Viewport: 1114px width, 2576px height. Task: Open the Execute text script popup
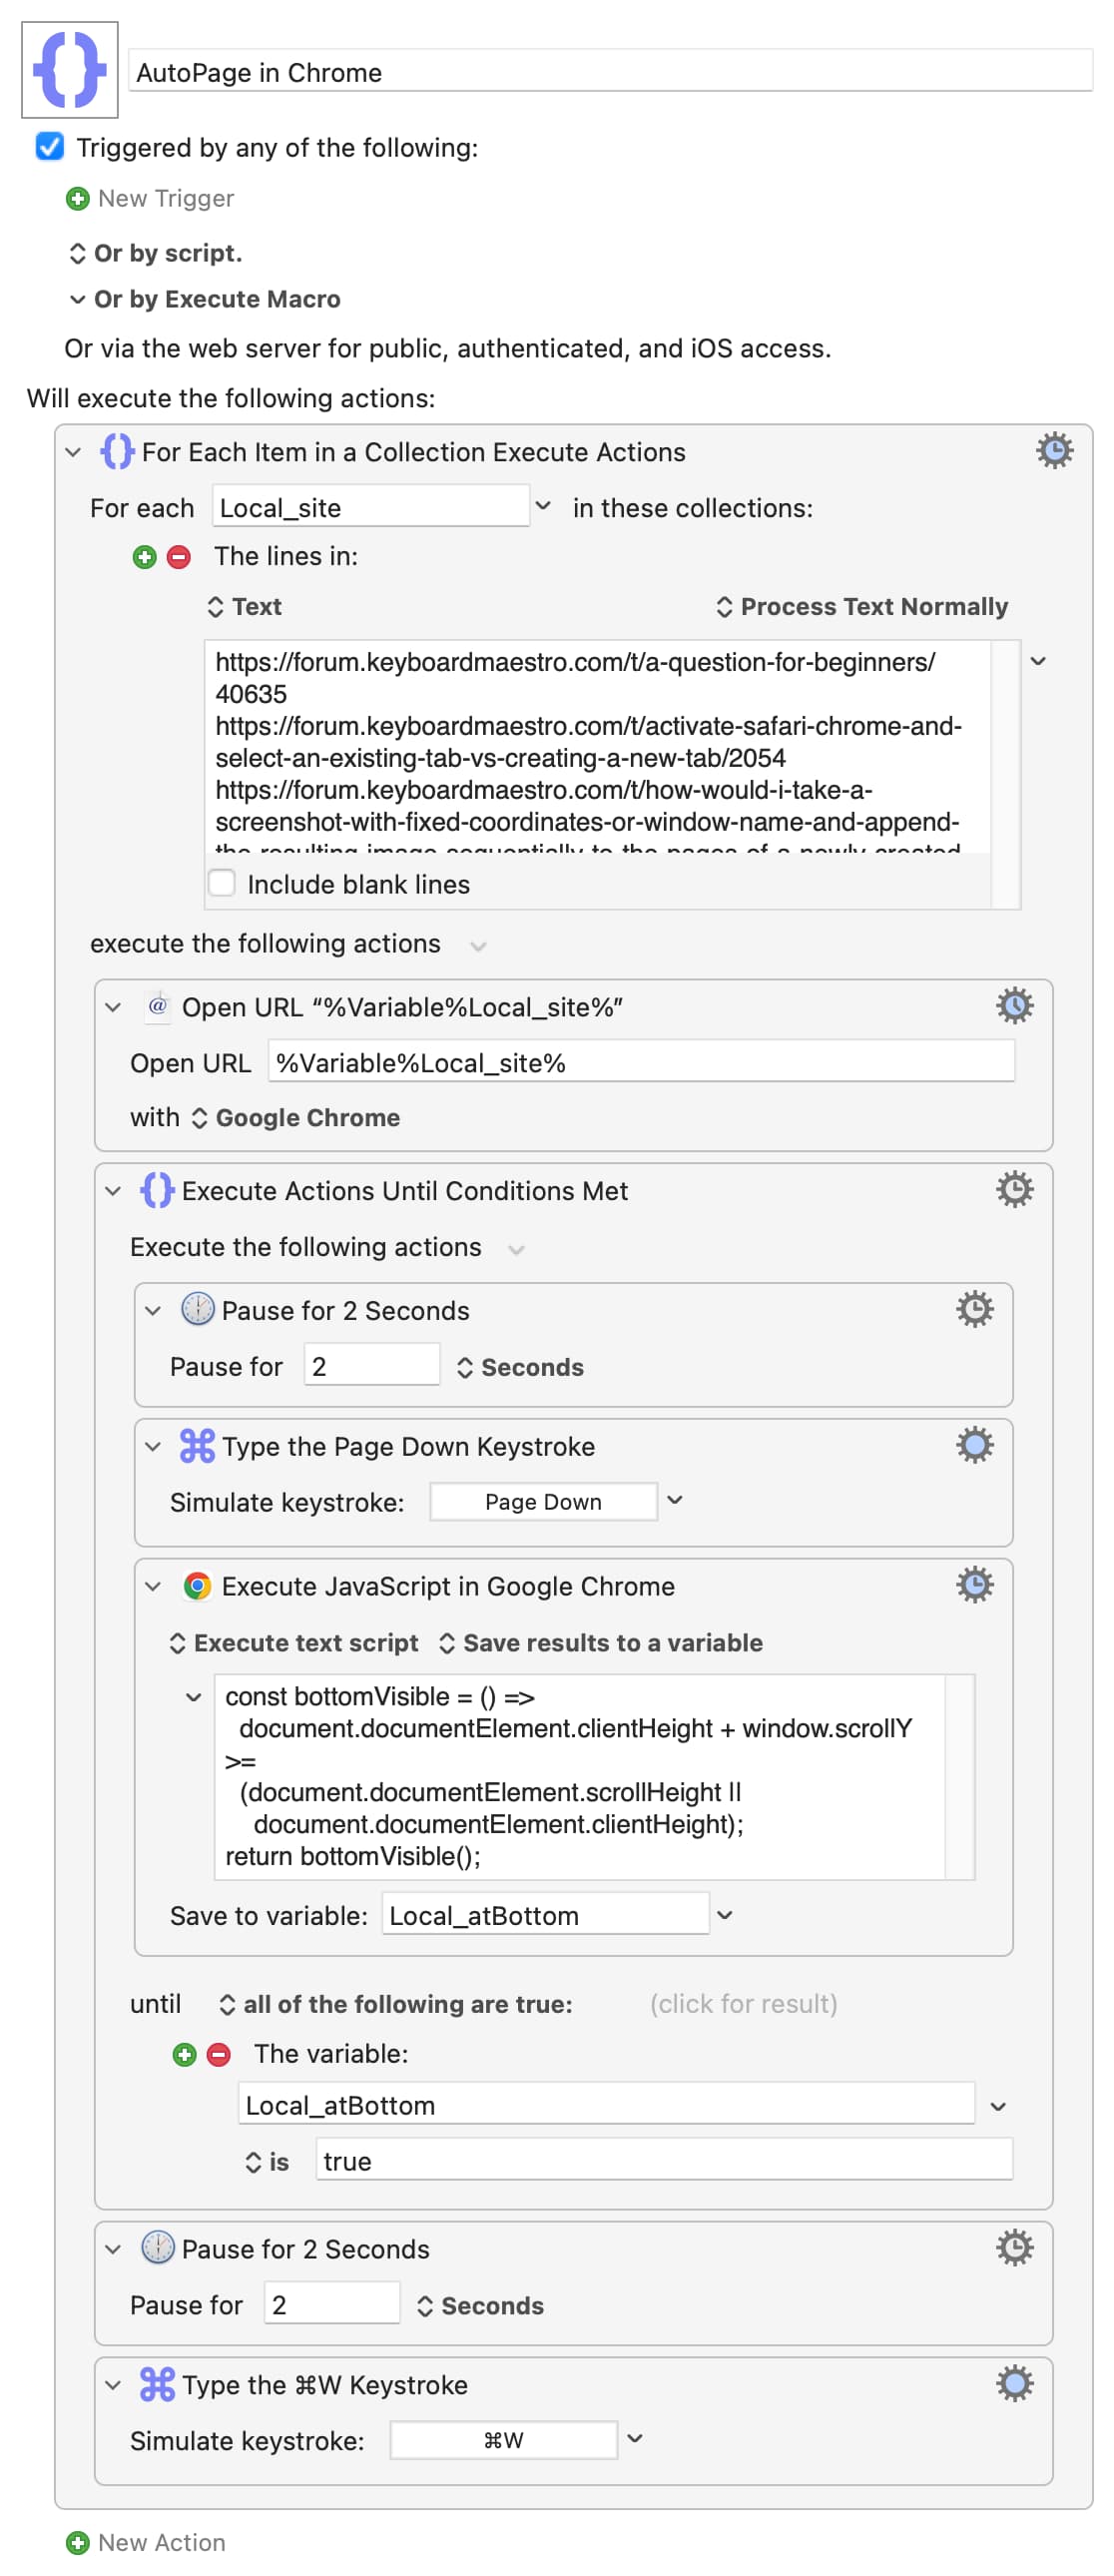[x=294, y=1643]
